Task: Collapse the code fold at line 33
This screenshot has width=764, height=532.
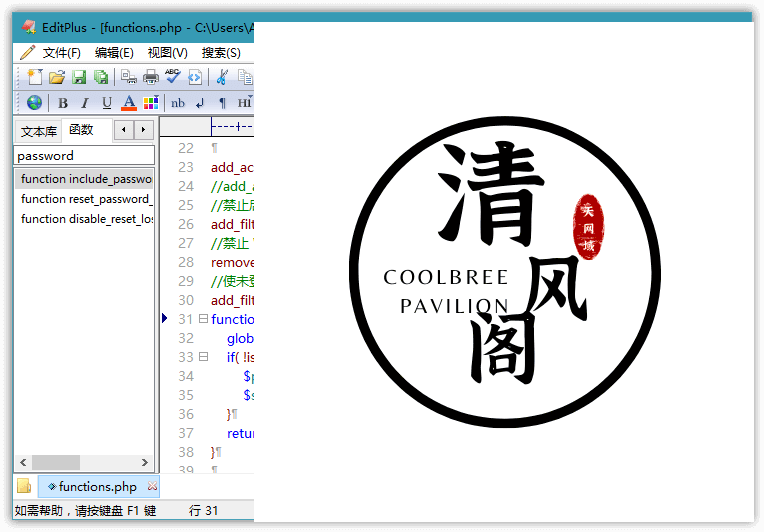Action: (x=204, y=357)
